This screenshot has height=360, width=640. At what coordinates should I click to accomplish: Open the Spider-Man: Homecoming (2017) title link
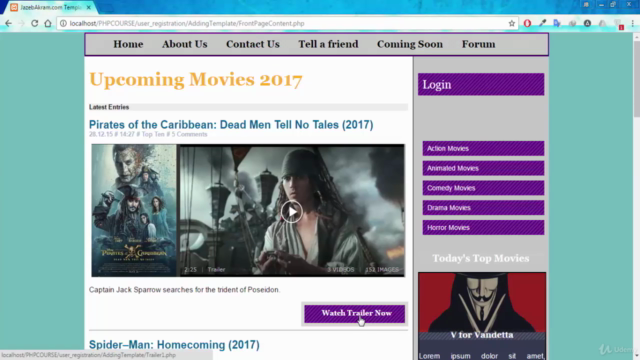point(174,345)
